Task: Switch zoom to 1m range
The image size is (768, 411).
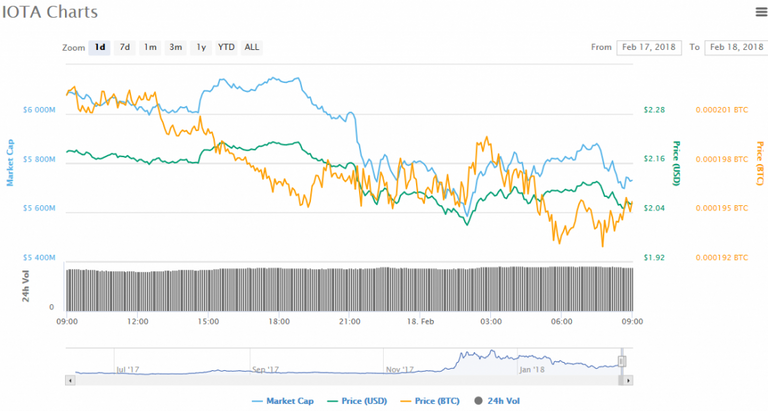Action: click(x=150, y=48)
